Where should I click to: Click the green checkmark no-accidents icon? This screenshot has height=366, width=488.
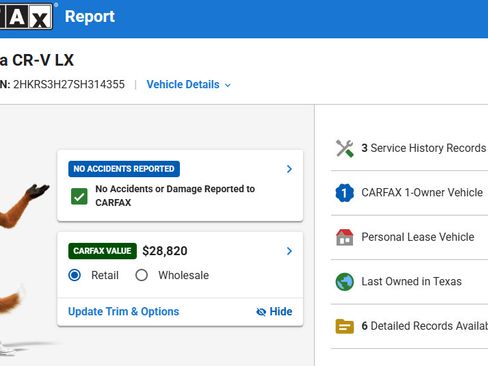79,196
